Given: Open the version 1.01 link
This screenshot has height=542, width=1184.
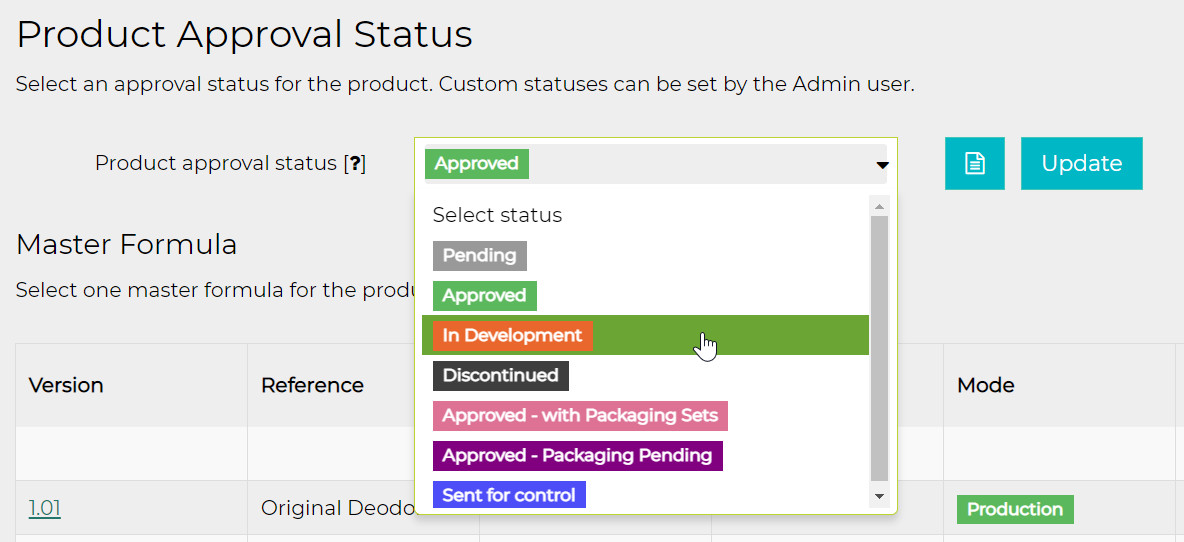Looking at the screenshot, I should (45, 508).
